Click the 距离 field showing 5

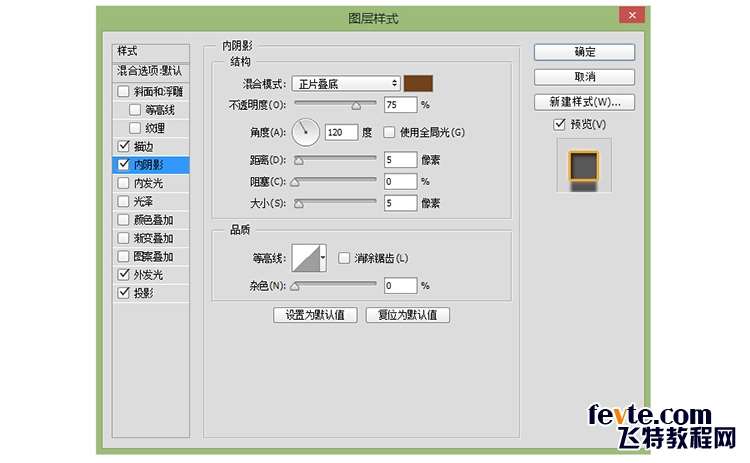pos(400,160)
